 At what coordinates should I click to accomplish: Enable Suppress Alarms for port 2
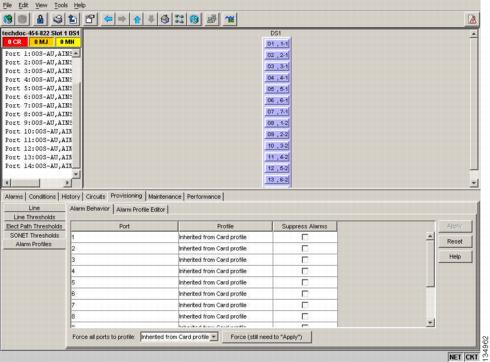point(305,248)
